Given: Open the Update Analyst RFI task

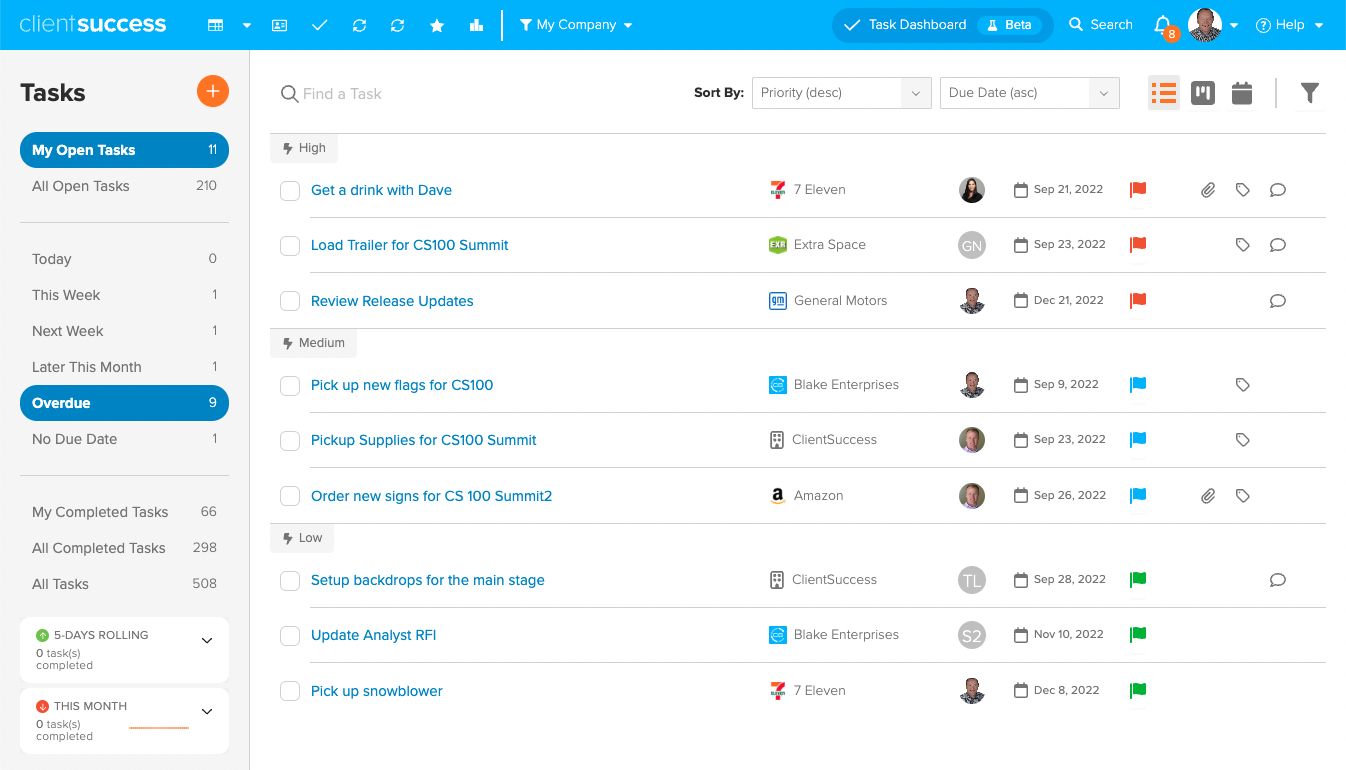Looking at the screenshot, I should pos(373,635).
